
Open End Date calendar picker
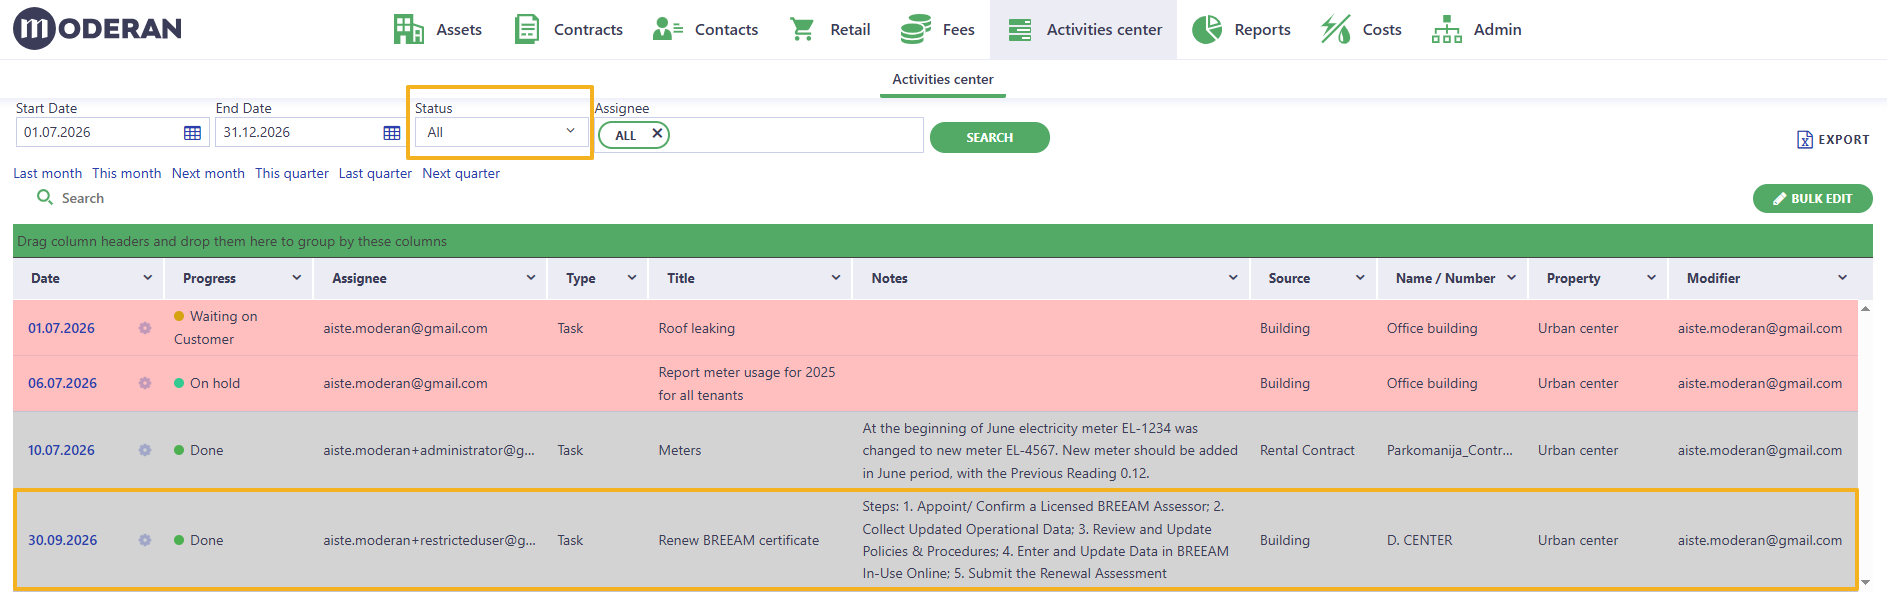(392, 133)
